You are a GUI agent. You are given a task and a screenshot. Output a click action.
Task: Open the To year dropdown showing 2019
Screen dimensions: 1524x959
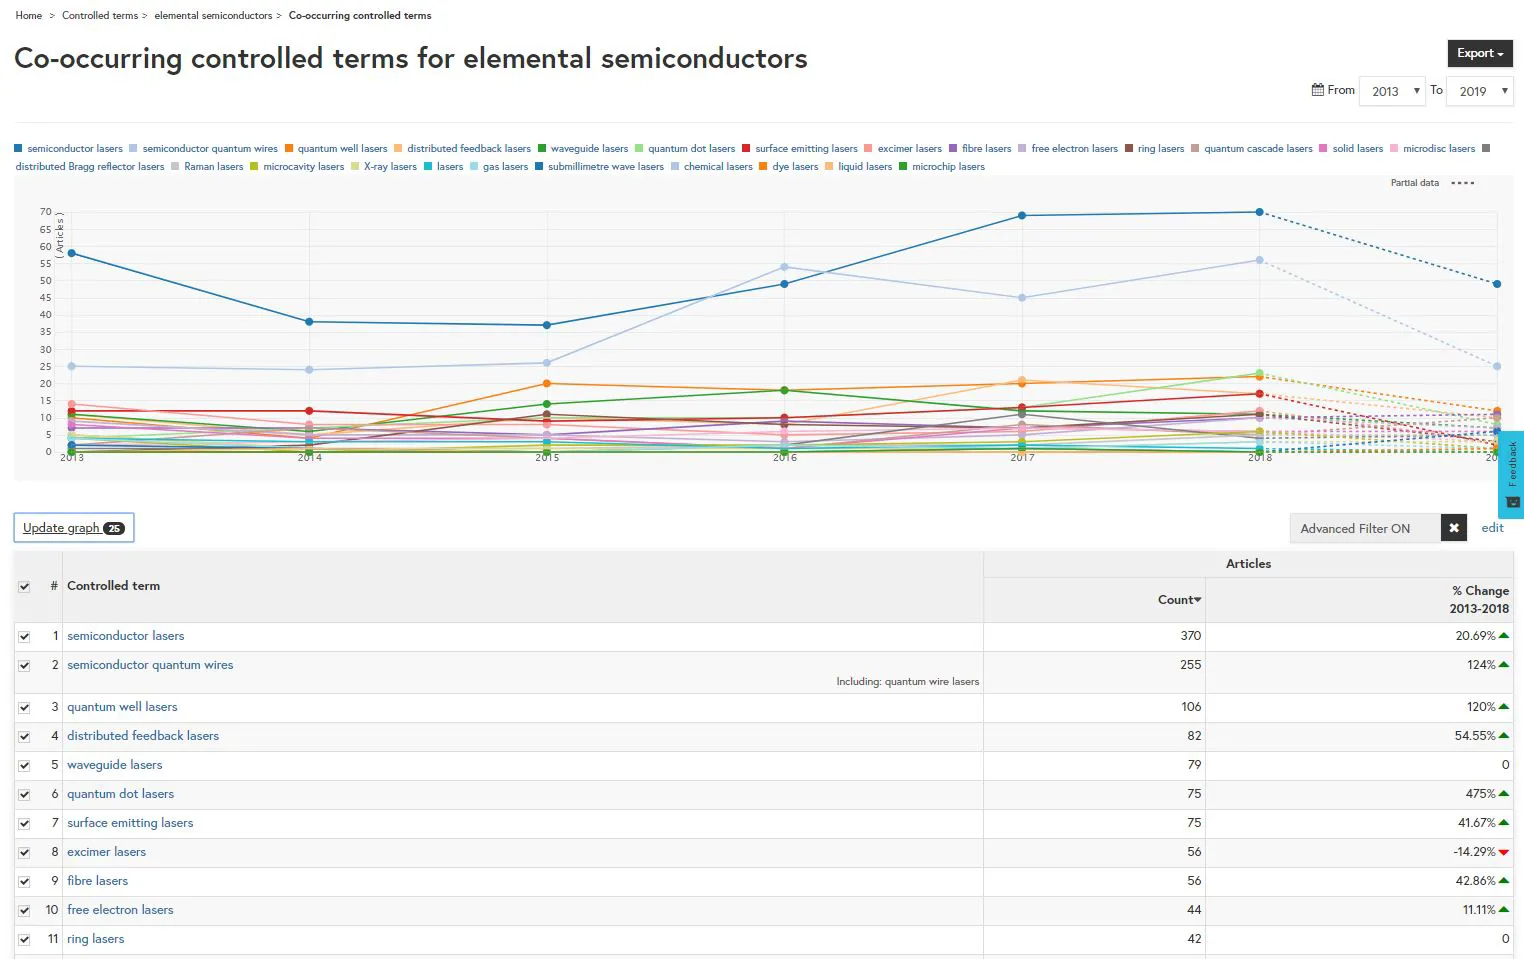(x=1481, y=91)
